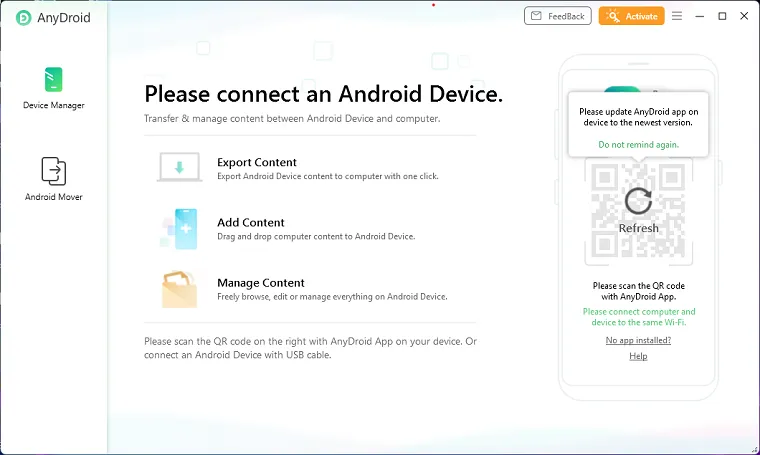
Task: Click the Add Content phone icon
Action: (x=180, y=229)
